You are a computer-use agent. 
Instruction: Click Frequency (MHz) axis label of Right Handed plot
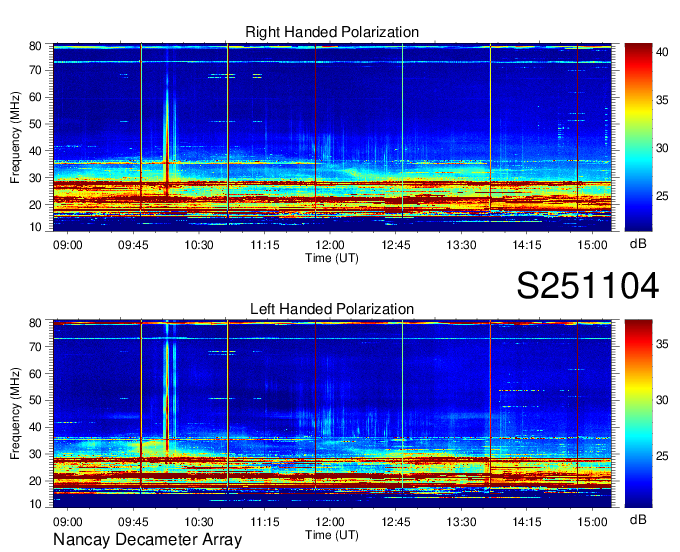(16, 137)
